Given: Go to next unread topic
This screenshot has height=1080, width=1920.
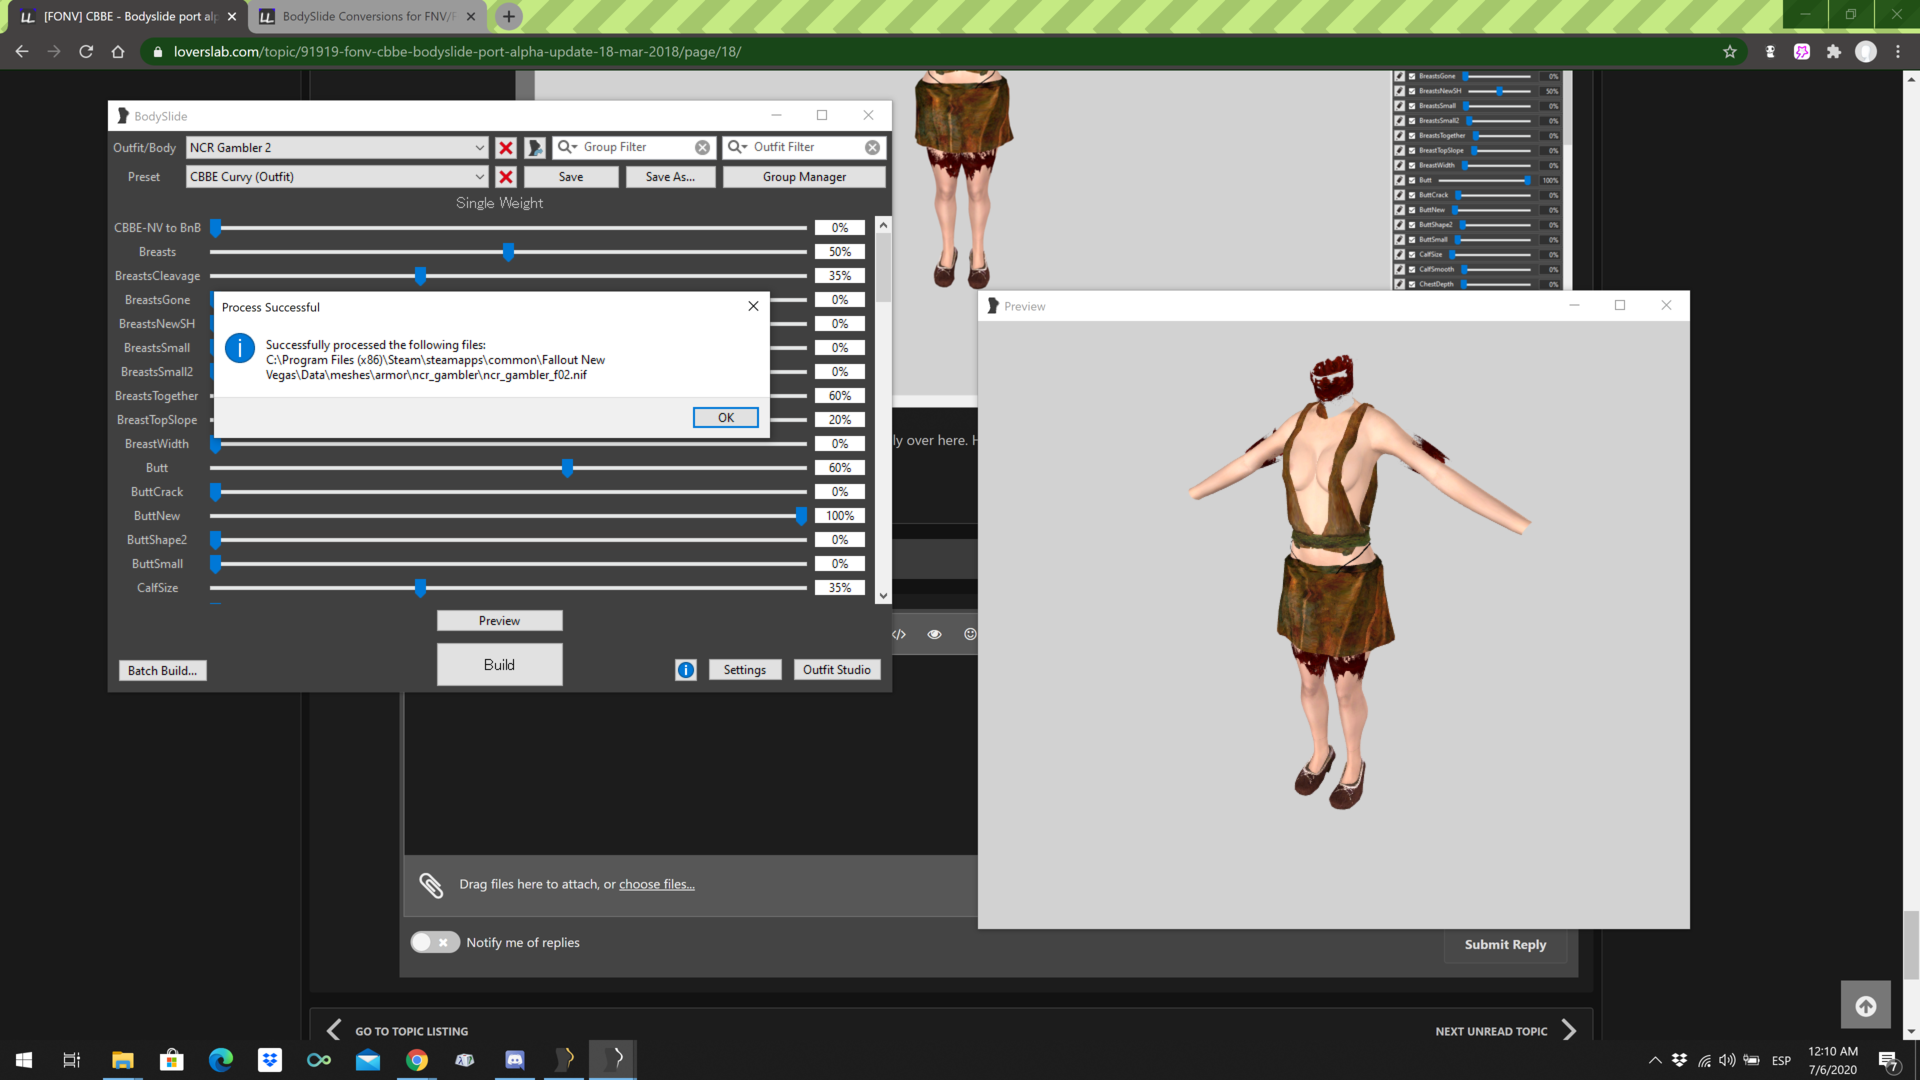Looking at the screenshot, I should [1506, 1031].
